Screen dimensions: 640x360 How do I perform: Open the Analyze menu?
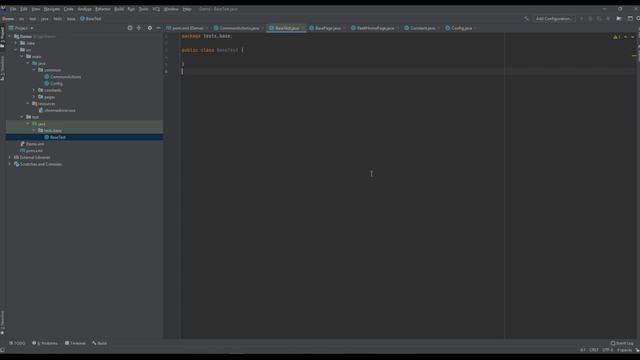pos(84,9)
